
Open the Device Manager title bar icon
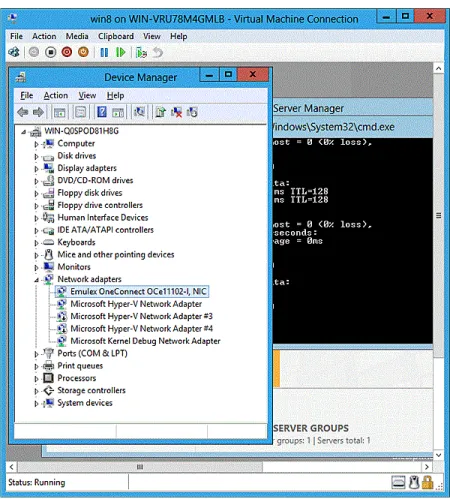[x=21, y=77]
